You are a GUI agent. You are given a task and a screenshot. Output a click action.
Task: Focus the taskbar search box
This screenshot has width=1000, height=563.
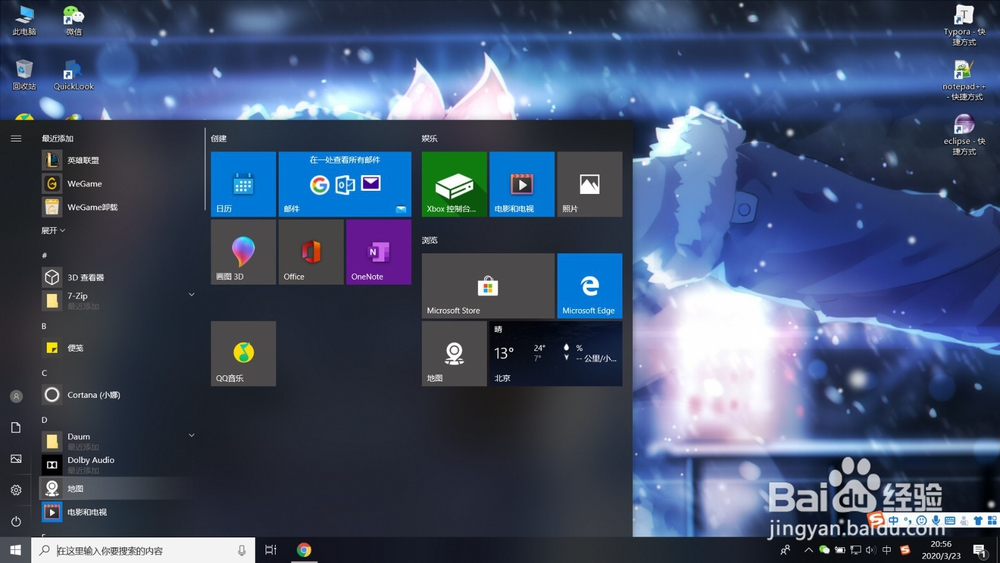point(143,550)
